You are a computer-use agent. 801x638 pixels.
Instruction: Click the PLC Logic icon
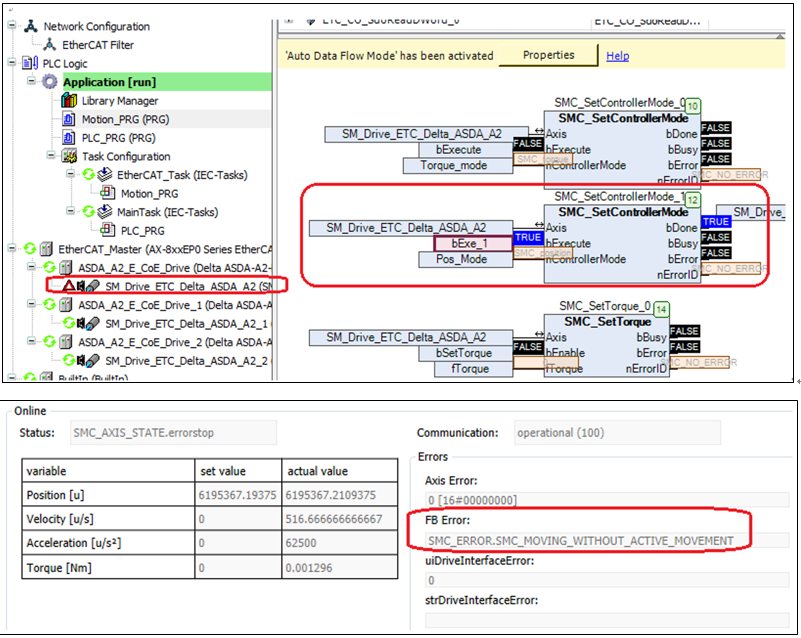coord(29,63)
